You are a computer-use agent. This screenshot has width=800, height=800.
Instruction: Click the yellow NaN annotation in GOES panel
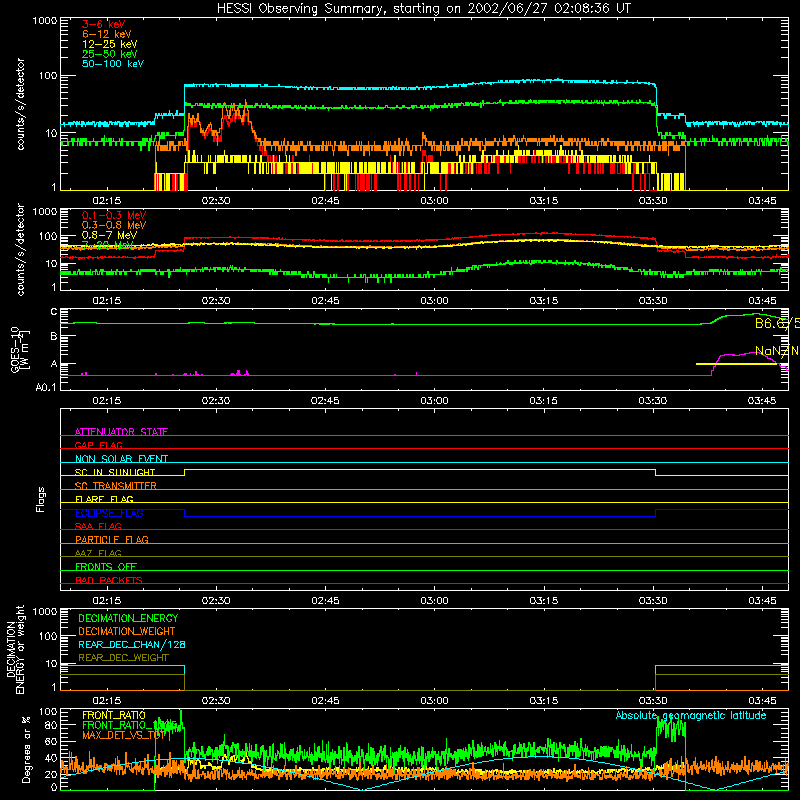[x=777, y=351]
